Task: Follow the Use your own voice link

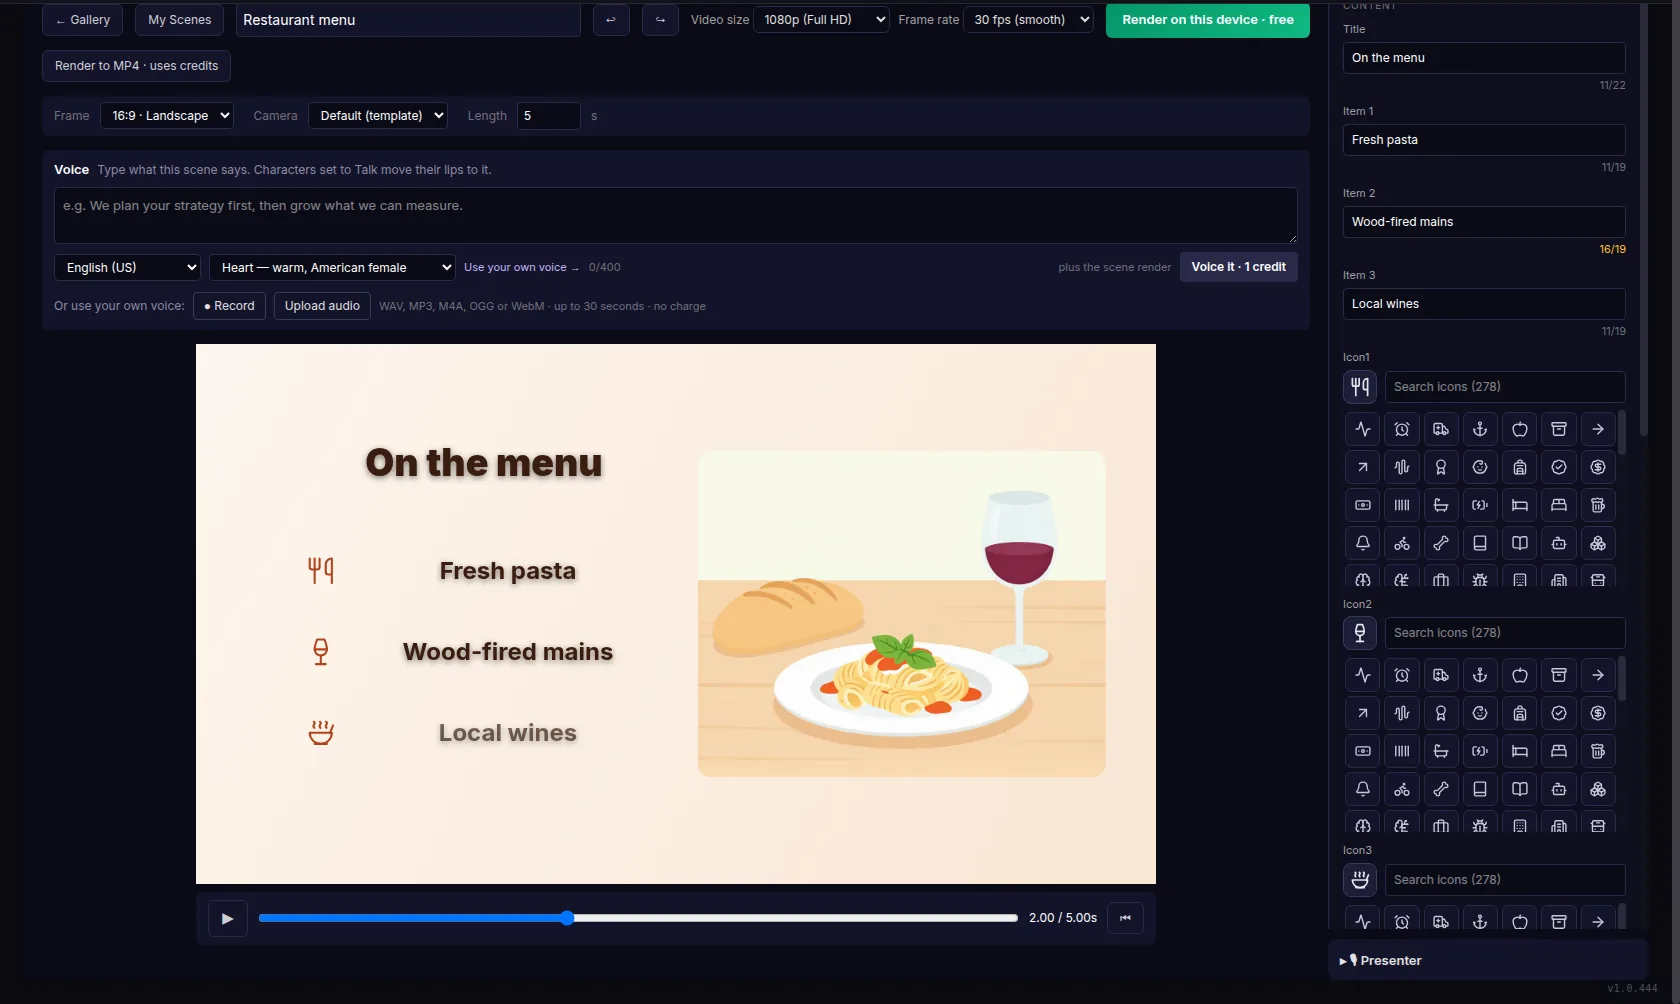Action: coord(521,267)
